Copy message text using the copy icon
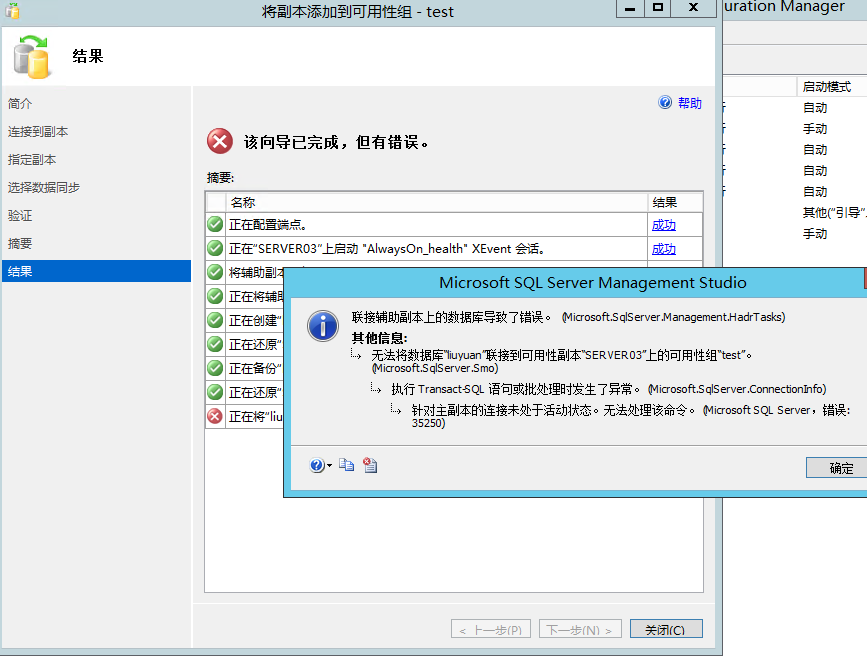The image size is (867, 656). 347,465
